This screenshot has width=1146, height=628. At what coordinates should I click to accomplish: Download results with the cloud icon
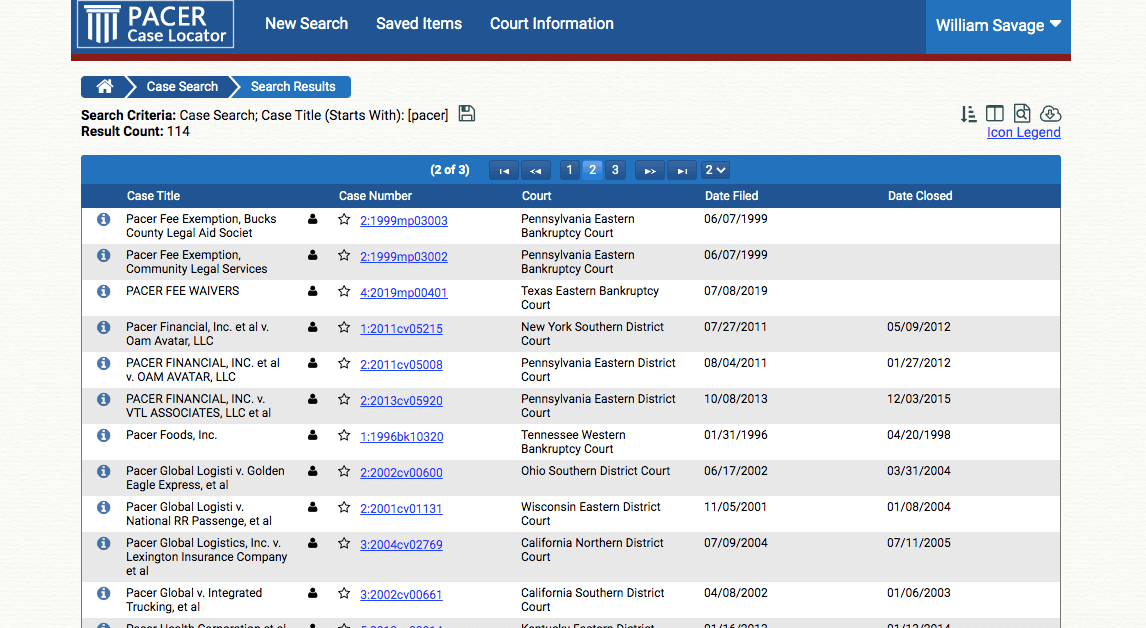click(x=1050, y=113)
